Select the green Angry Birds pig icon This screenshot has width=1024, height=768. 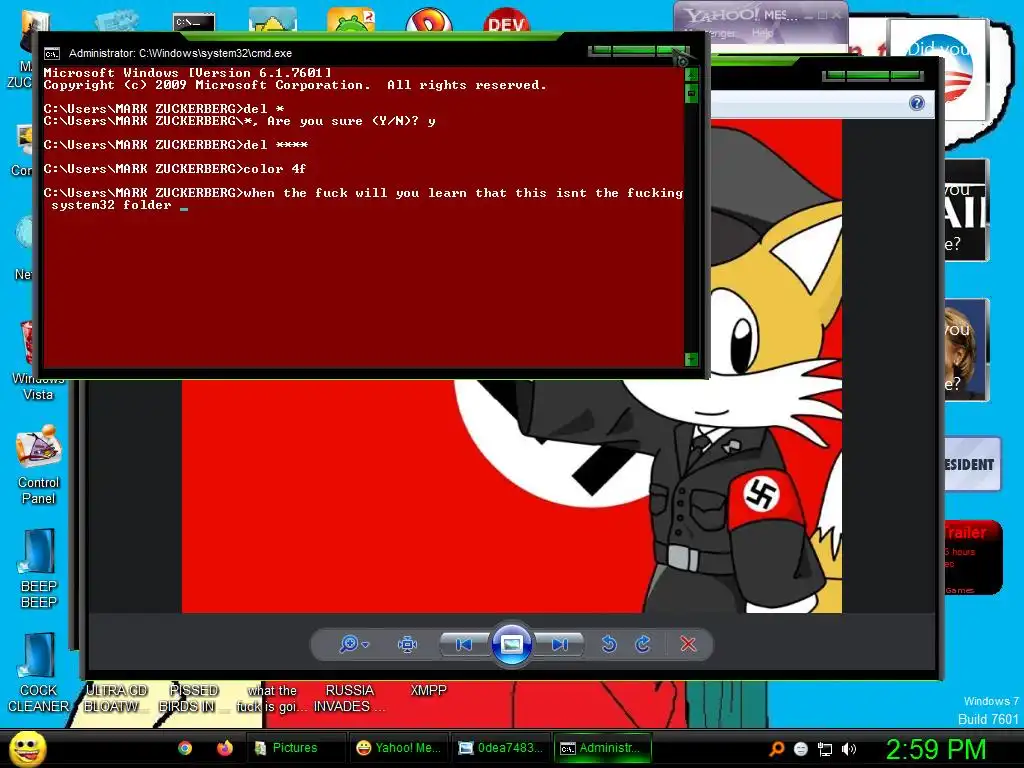tap(351, 20)
